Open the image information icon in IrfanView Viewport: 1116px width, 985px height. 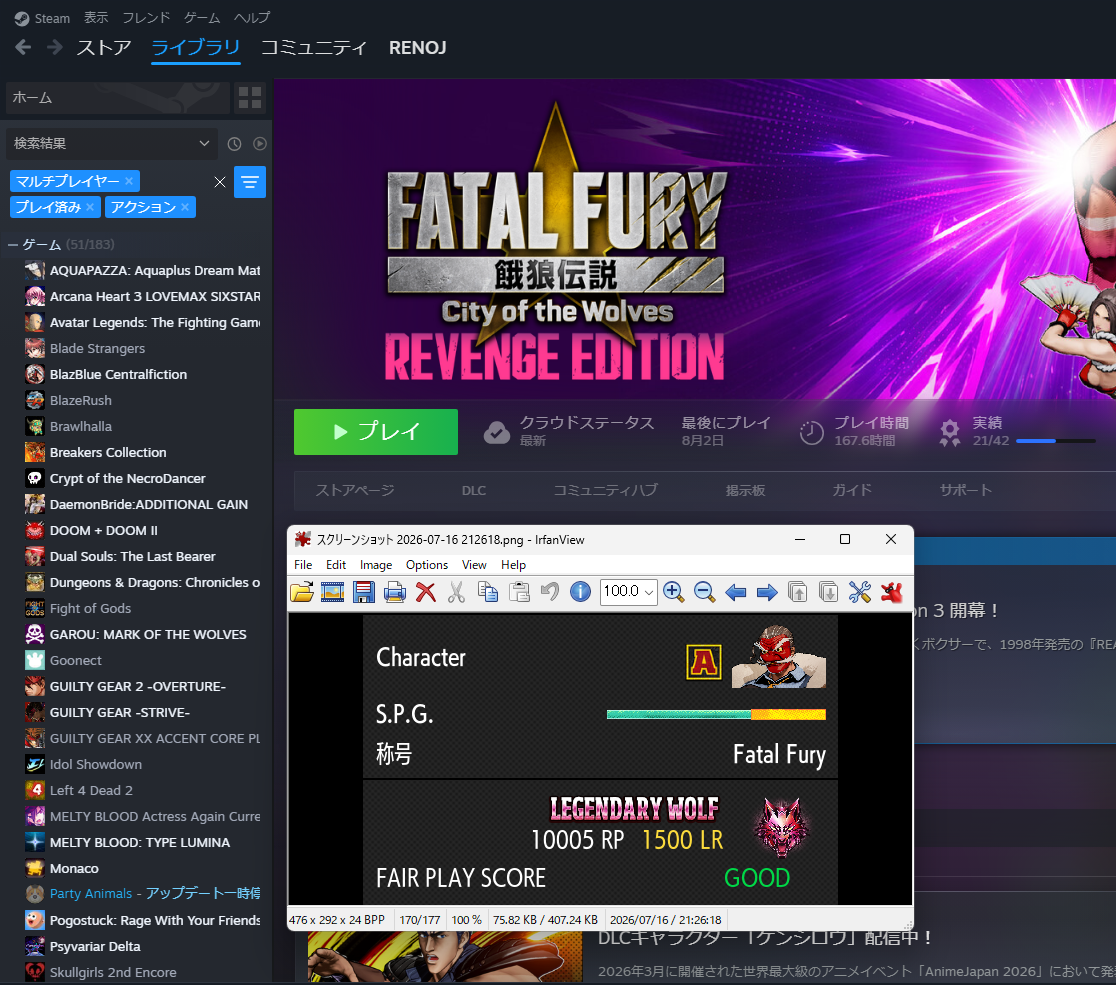580,591
